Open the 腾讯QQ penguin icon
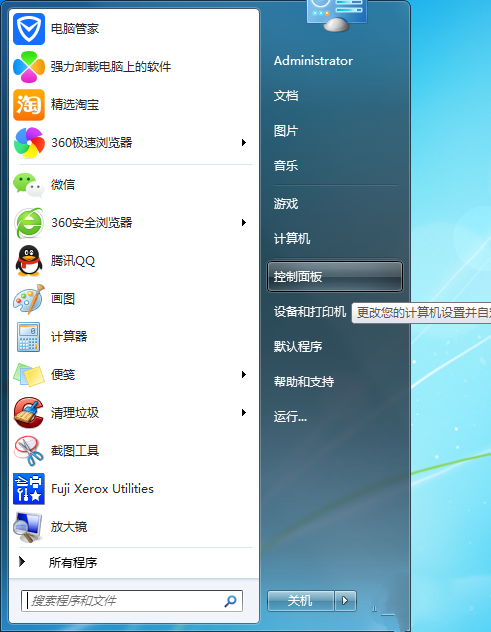The image size is (491, 632). tap(29, 260)
